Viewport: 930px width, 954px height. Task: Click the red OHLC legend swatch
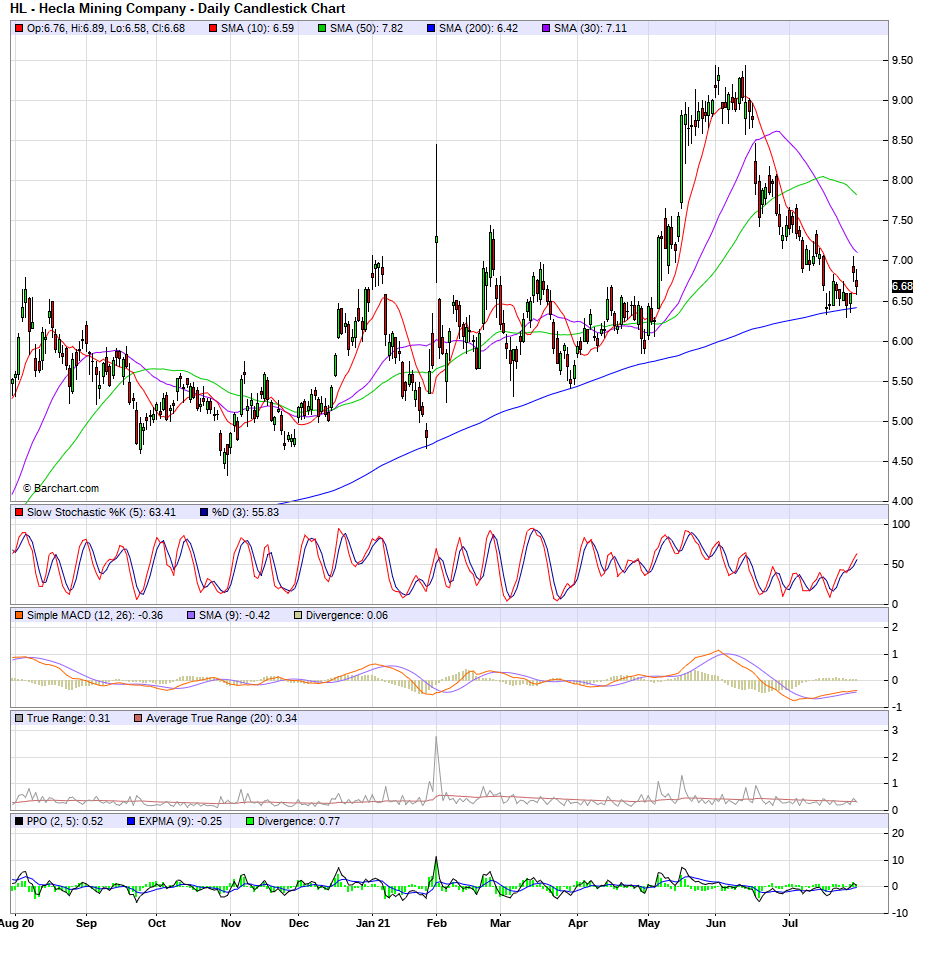(x=19, y=29)
